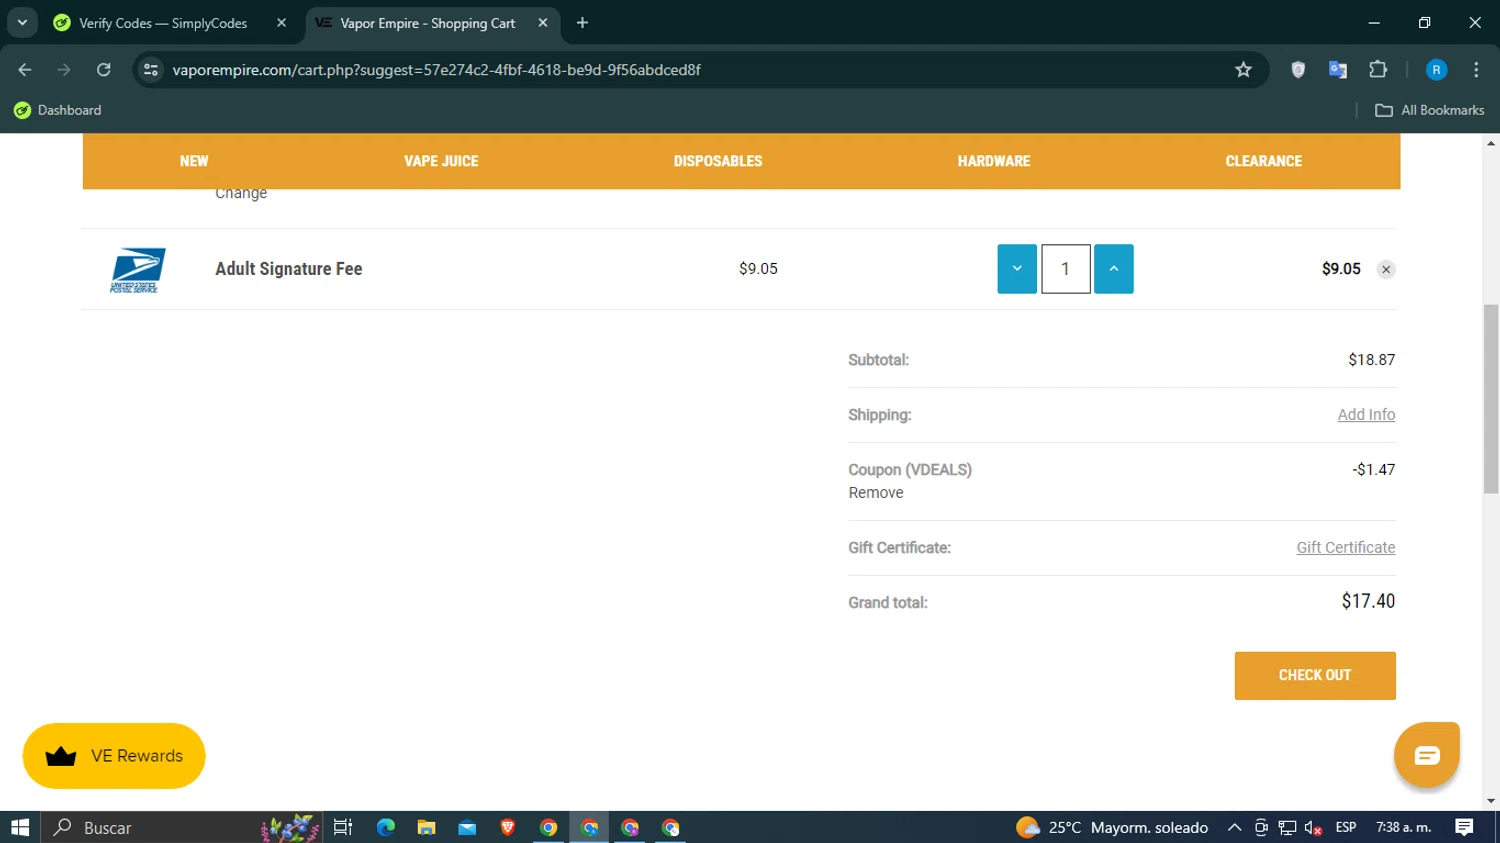Show hidden system tray icons chevron
Screen dimensions: 1500x843
pos(1234,827)
